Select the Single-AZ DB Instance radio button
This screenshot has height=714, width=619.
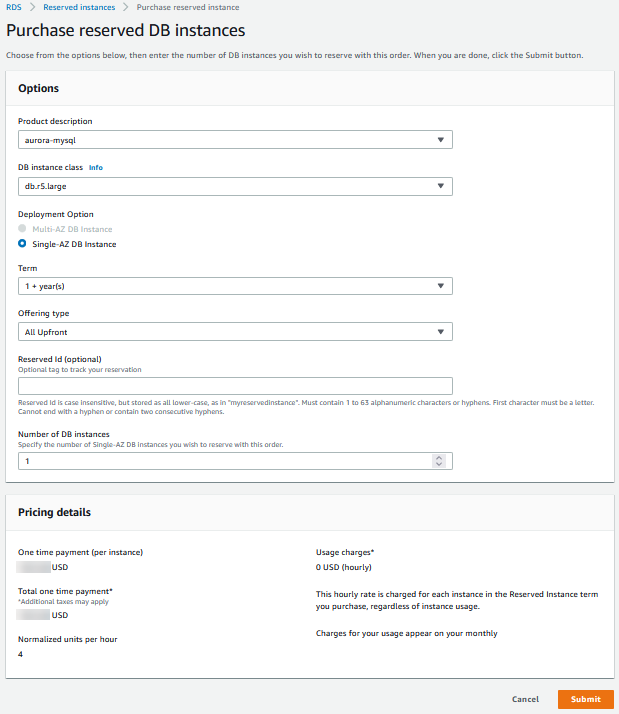(x=22, y=244)
